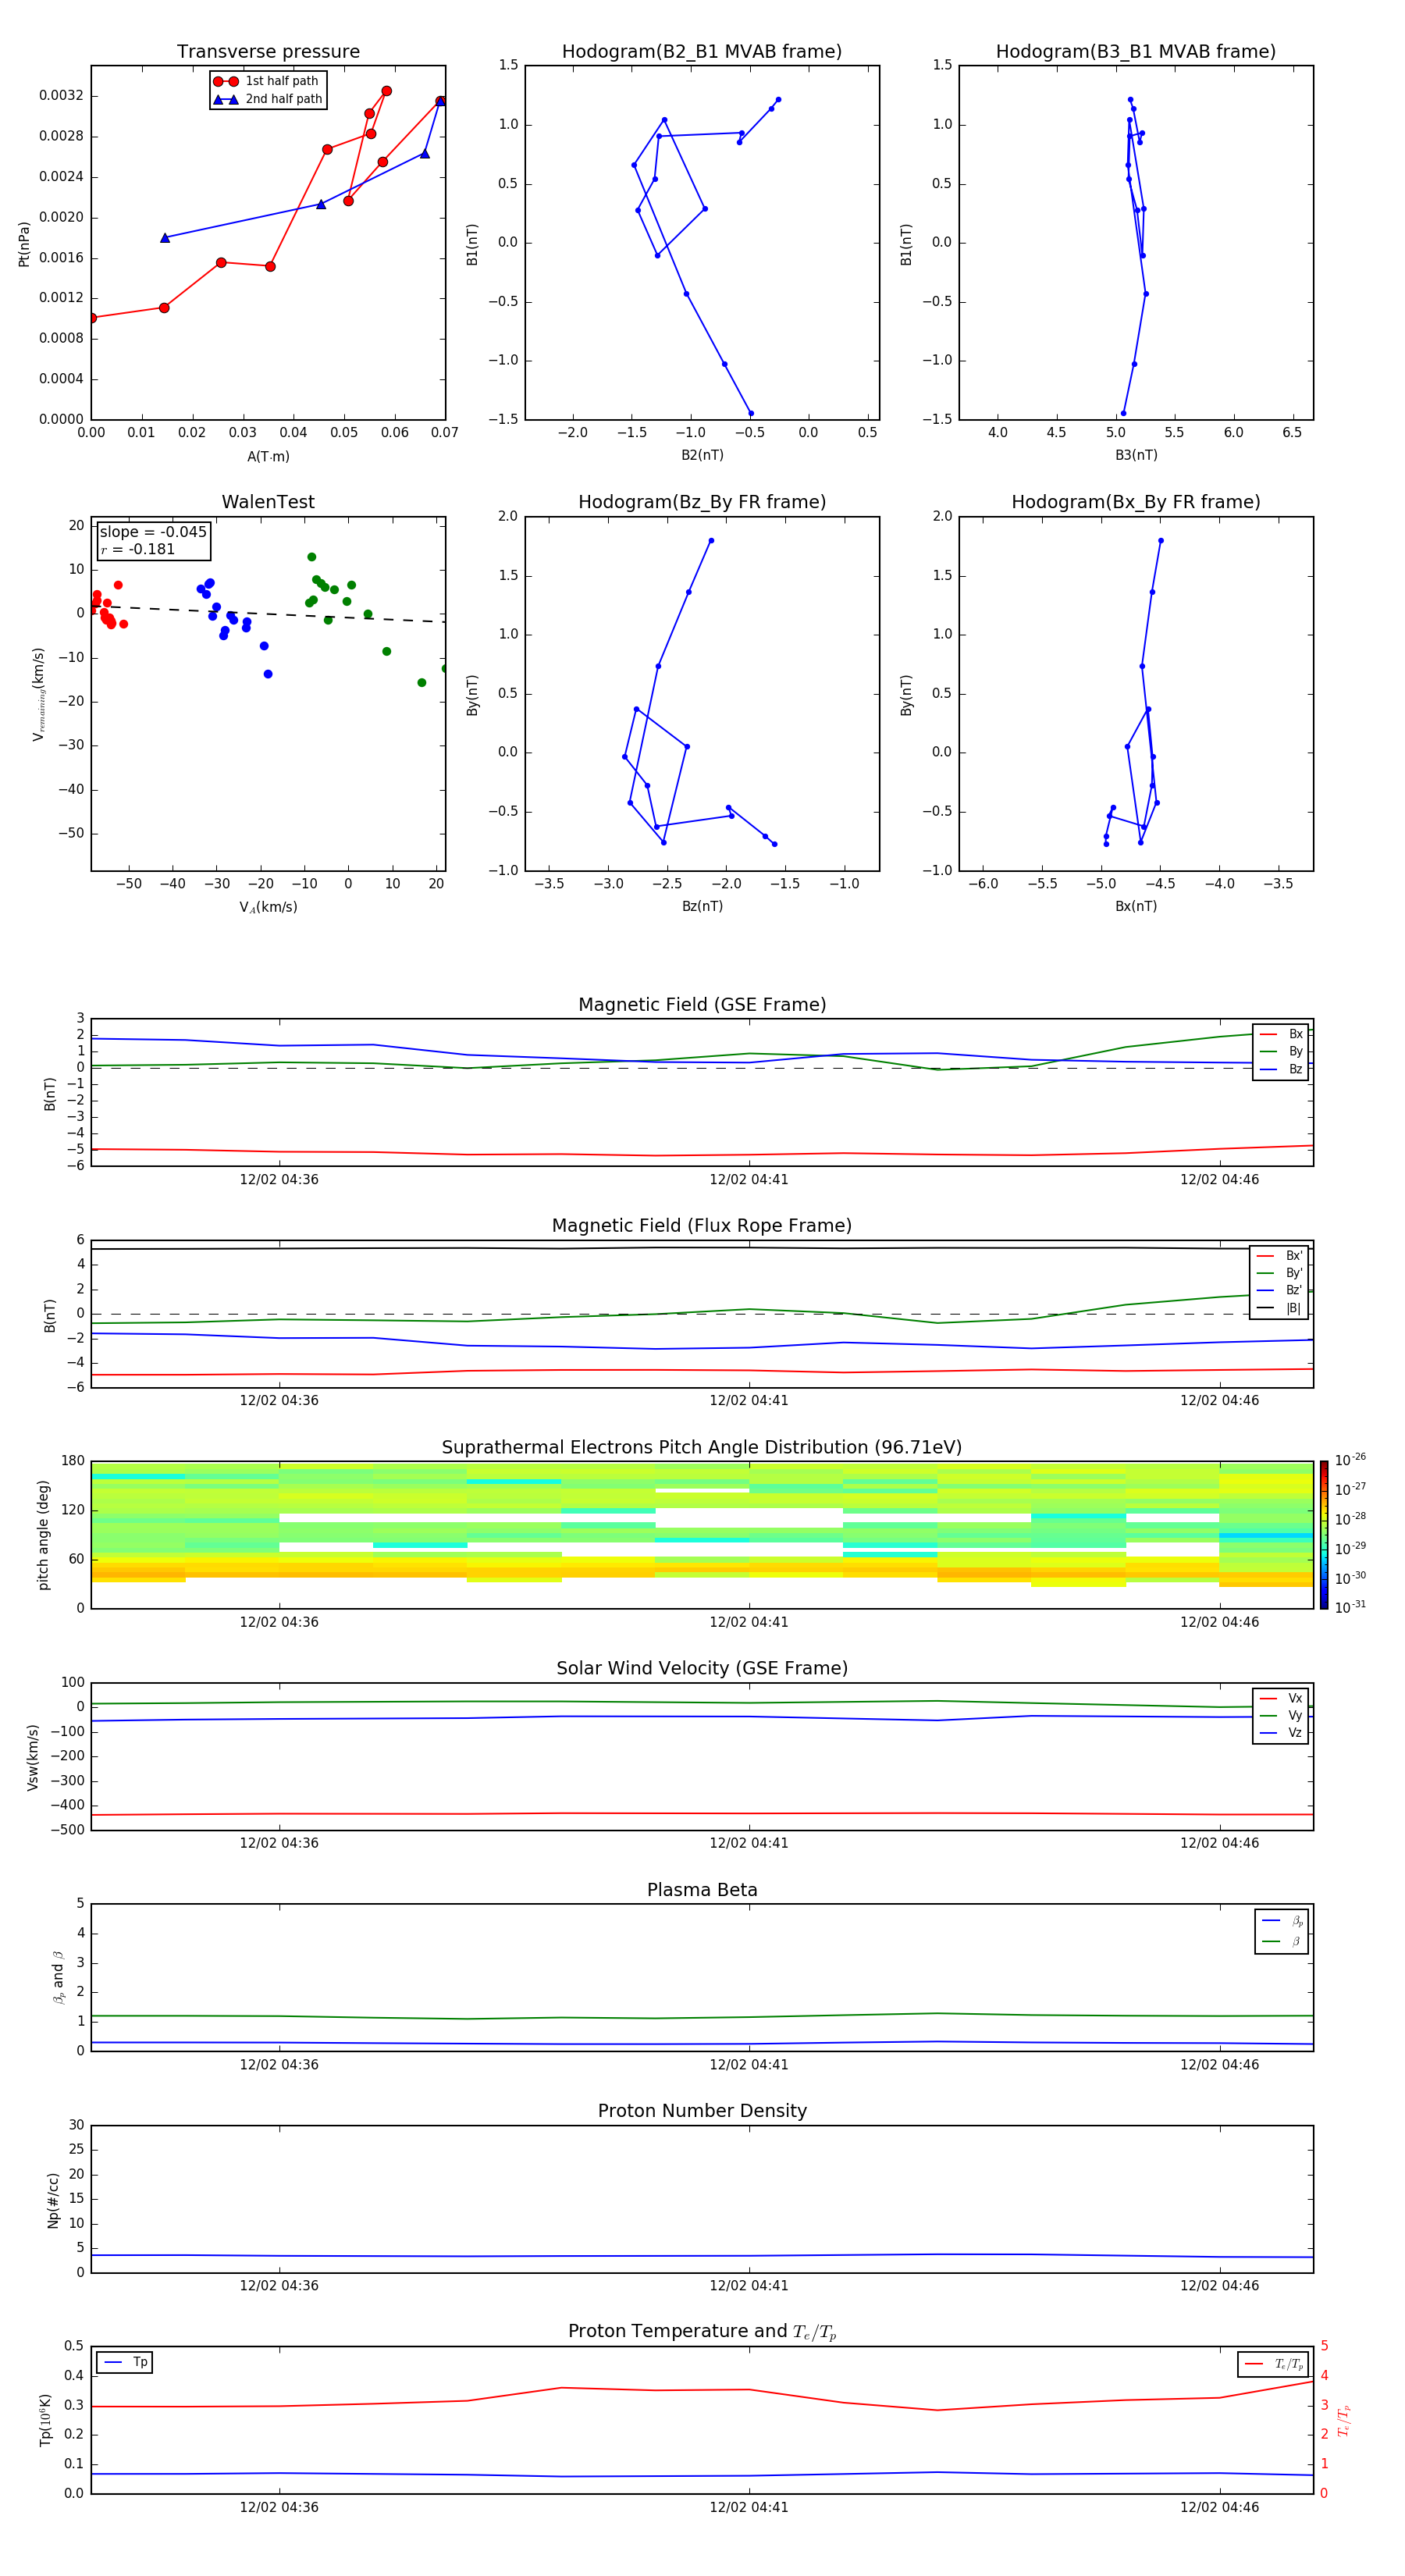Select the "Bx" entry in GSE legend

click(1281, 1034)
